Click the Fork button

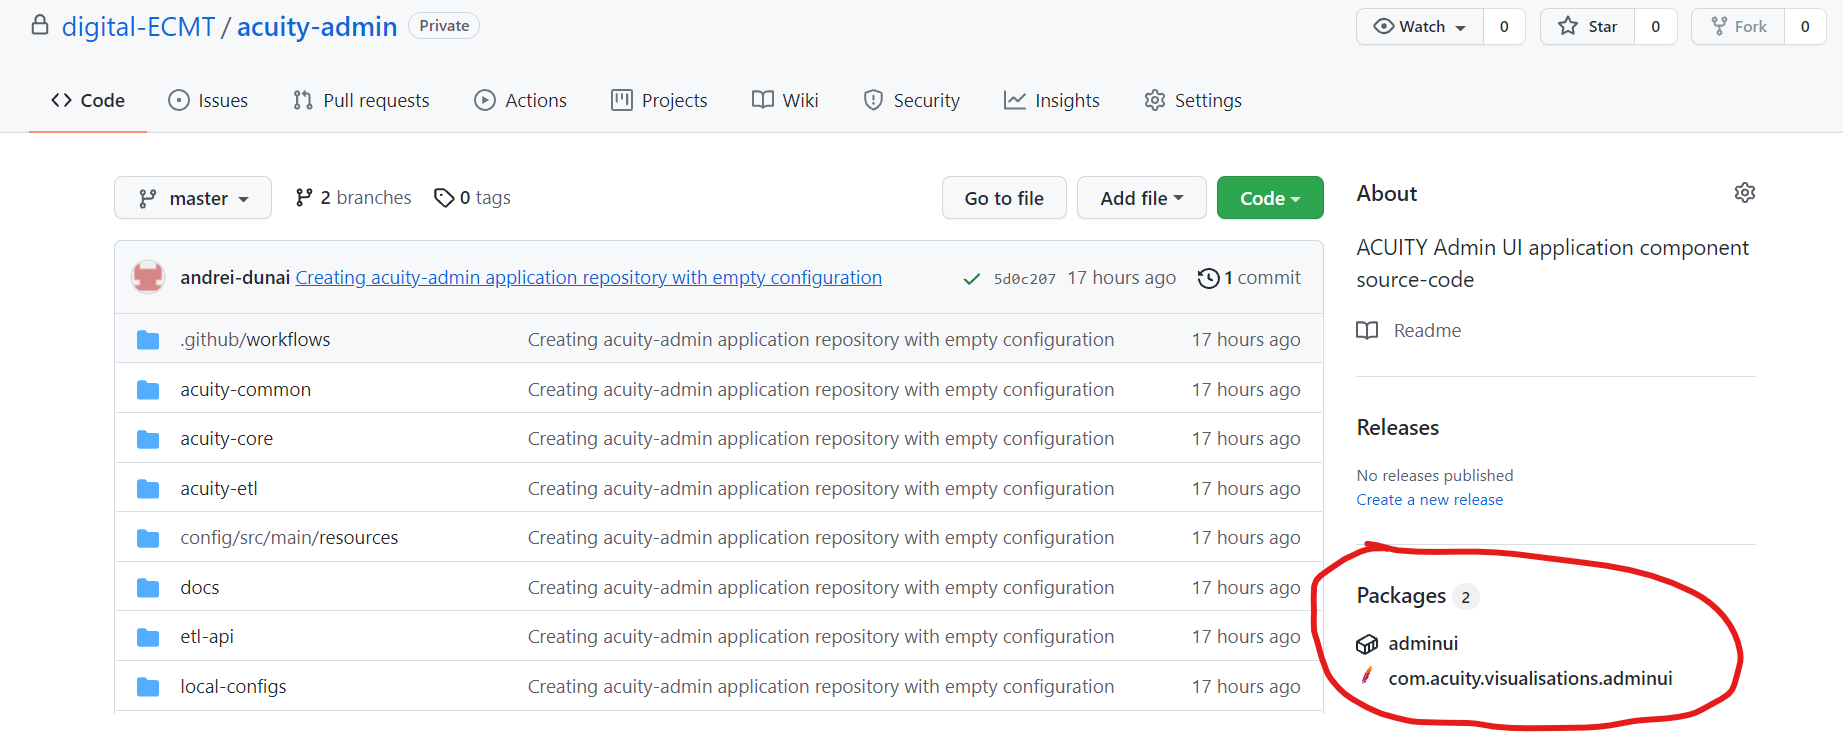(1738, 27)
